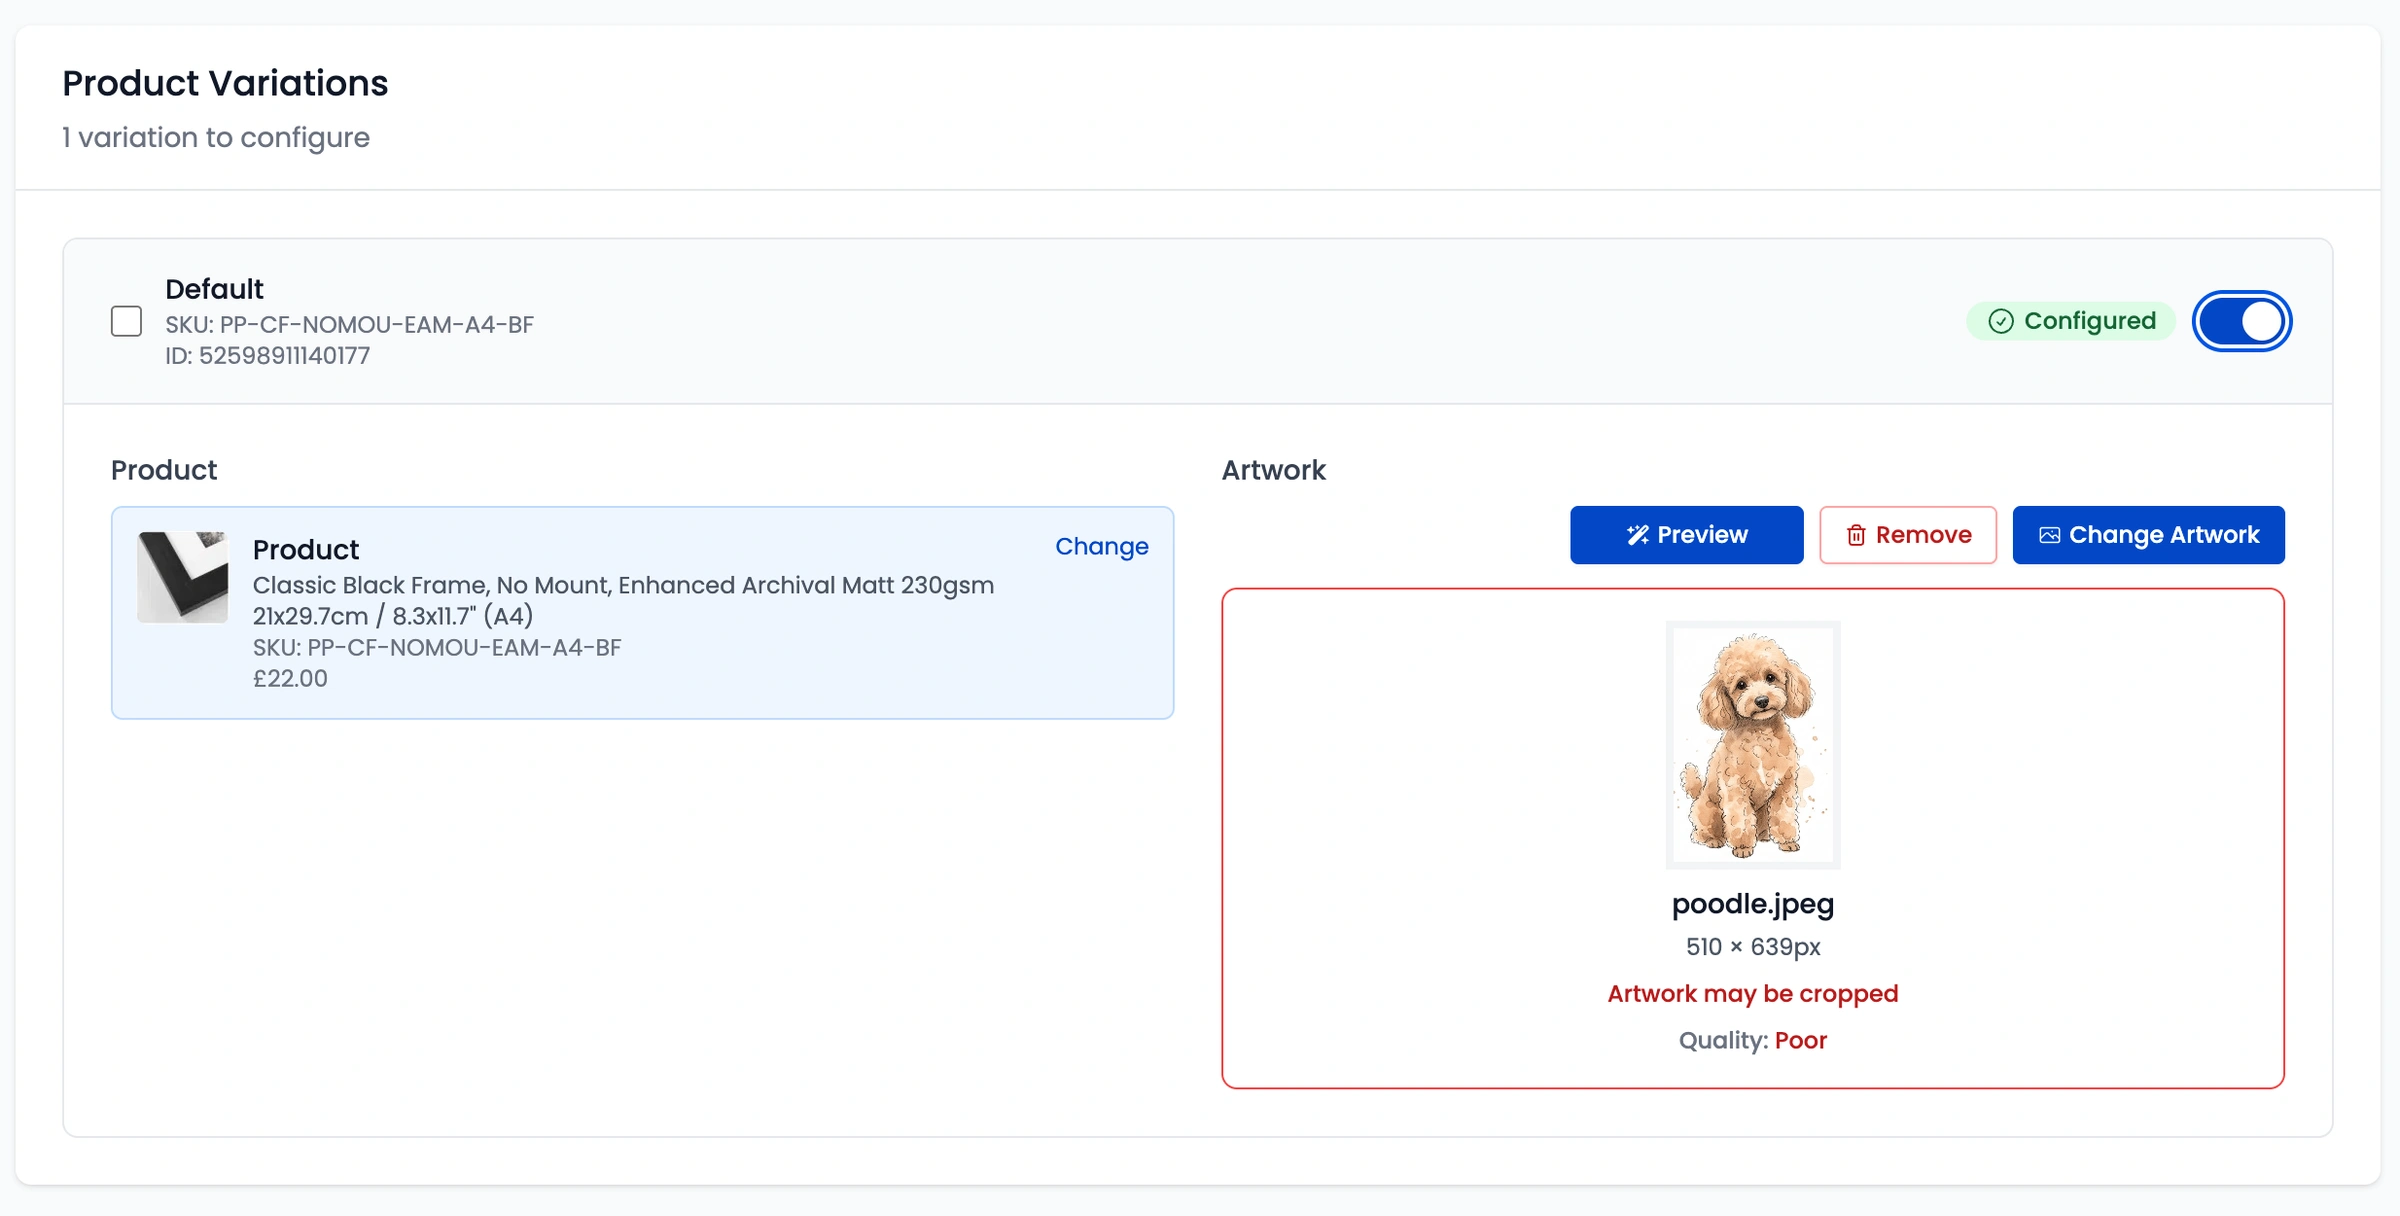
Task: Click the header SKU: PP-CF-NOMOU-EAM-A4-BF text
Action: coord(349,325)
